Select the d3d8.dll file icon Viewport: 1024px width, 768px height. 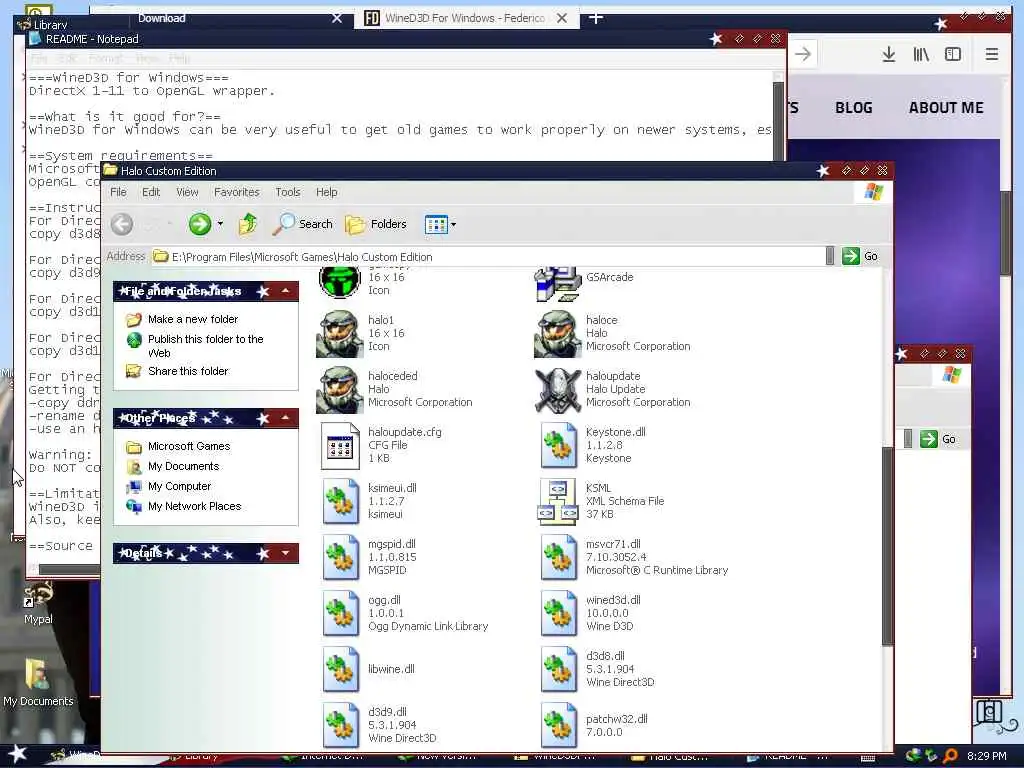558,669
